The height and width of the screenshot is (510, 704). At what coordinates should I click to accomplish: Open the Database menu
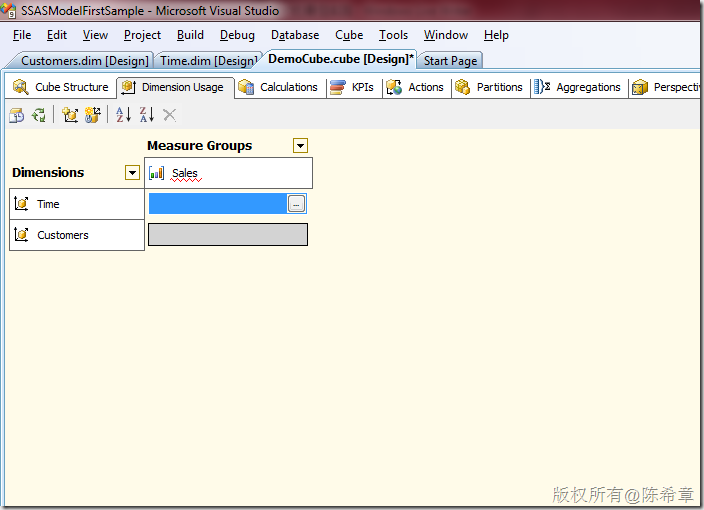click(295, 35)
